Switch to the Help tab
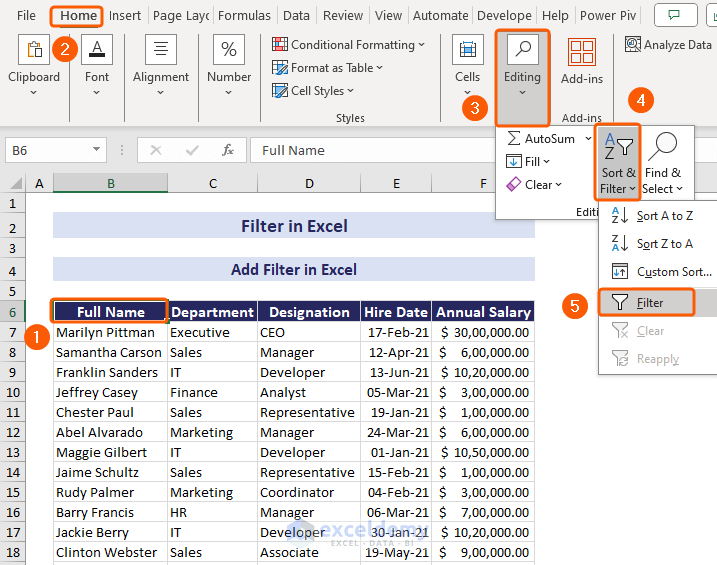717x565 pixels. [555, 16]
